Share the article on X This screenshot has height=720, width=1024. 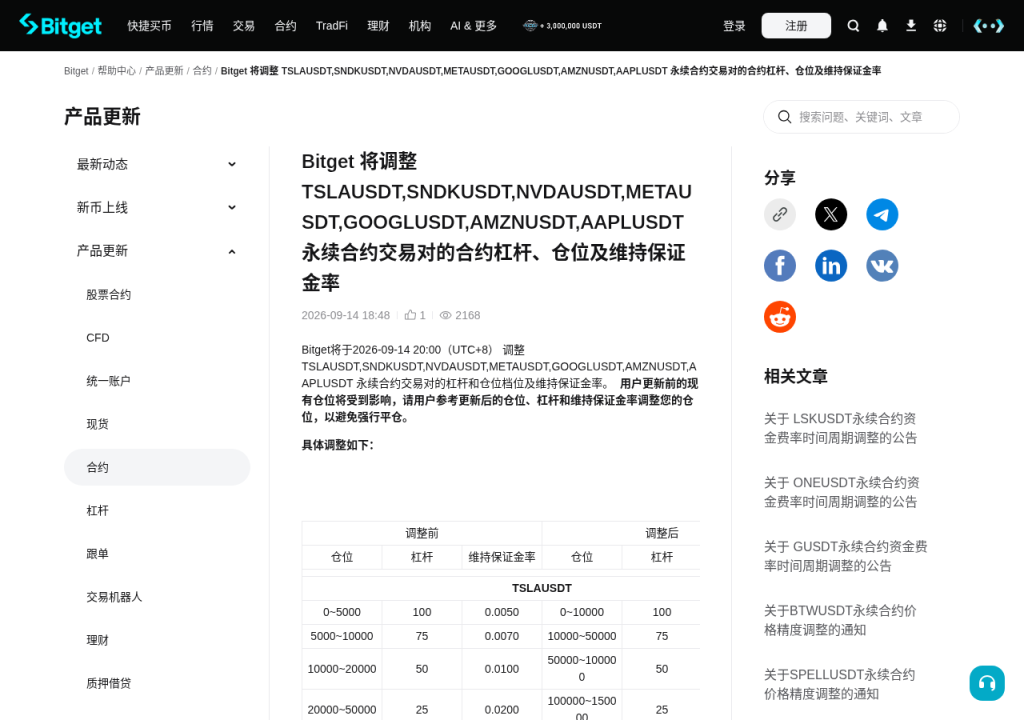pos(831,214)
